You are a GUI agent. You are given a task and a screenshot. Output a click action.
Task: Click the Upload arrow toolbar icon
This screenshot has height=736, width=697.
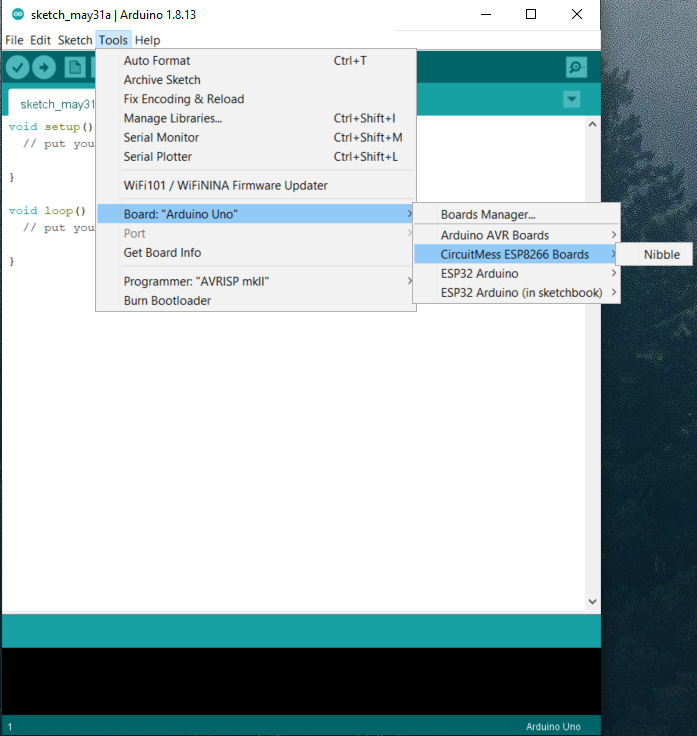coord(44,68)
